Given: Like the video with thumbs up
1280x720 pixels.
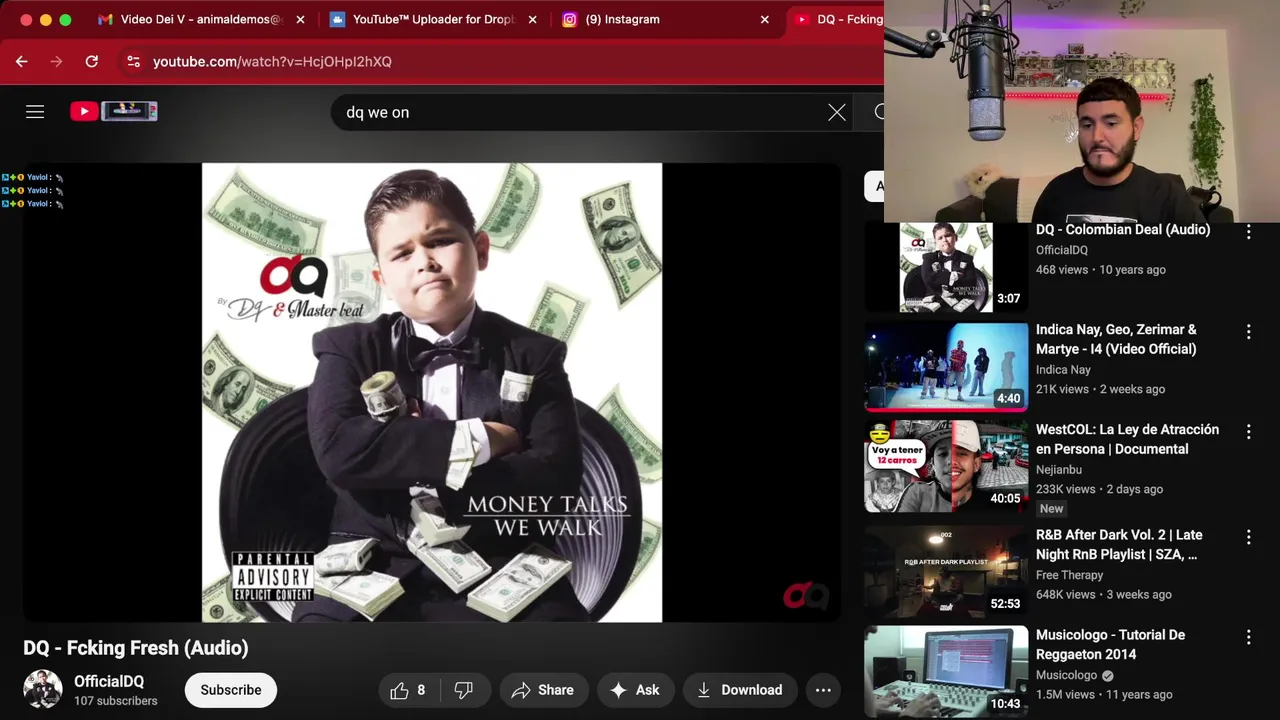Looking at the screenshot, I should (408, 690).
